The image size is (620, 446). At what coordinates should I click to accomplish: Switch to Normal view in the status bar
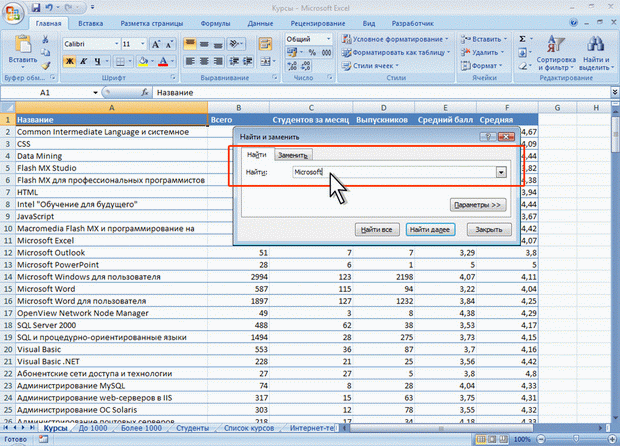(481, 439)
